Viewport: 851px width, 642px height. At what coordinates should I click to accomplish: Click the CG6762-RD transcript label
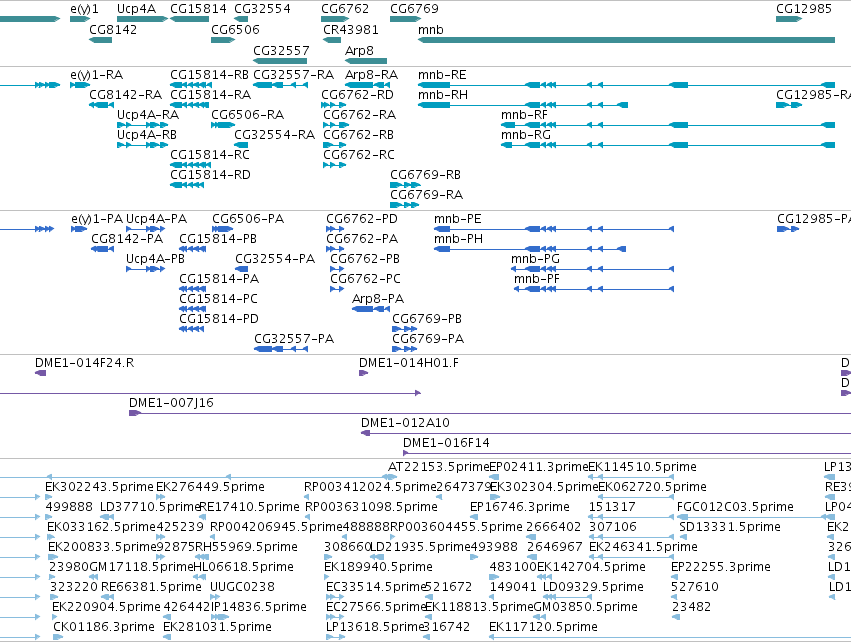[x=358, y=95]
